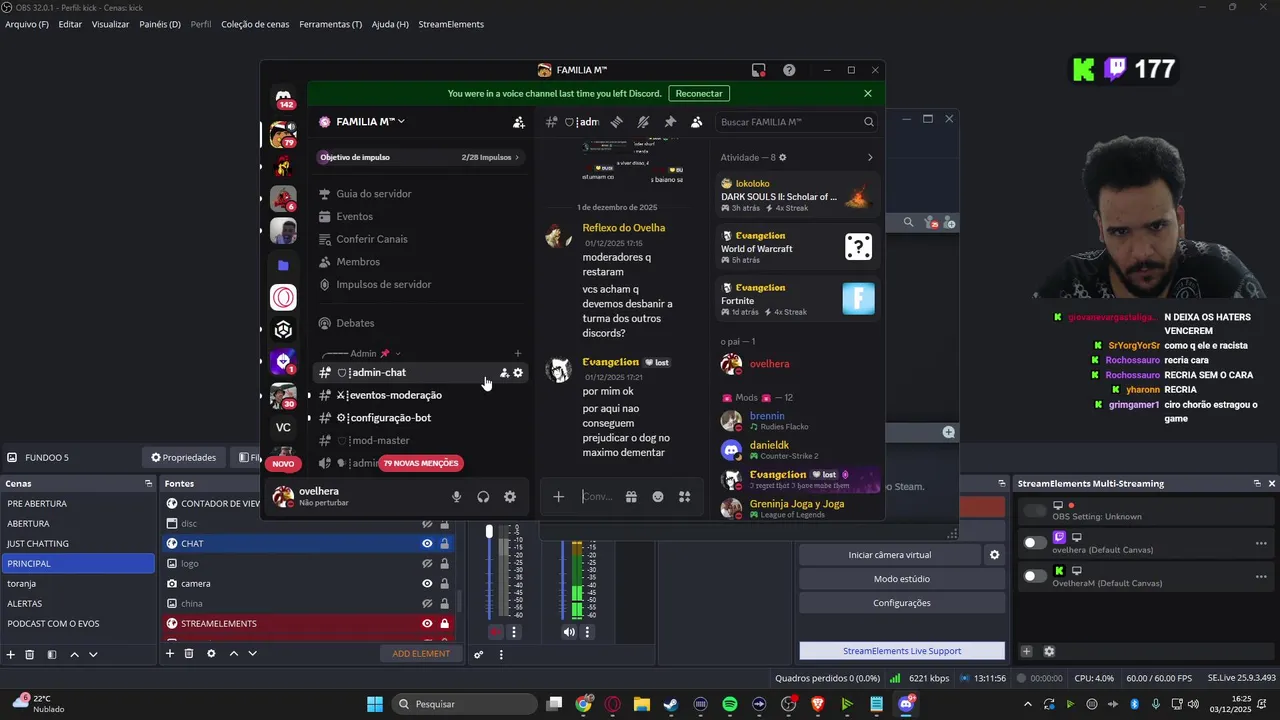Screen dimensions: 1280x720
Task: Open source properties gear in Fontes toolbar
Action: (x=211, y=654)
